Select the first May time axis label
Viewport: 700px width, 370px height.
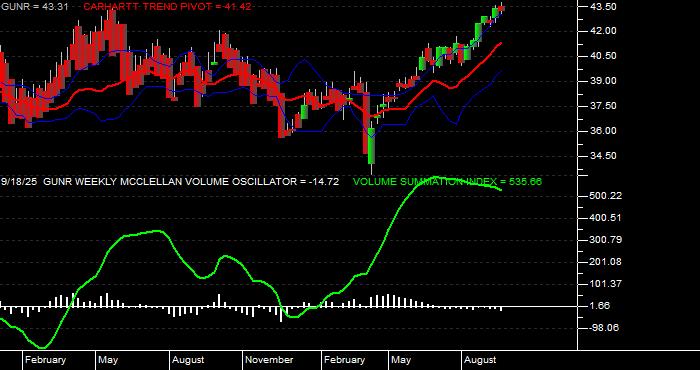point(108,360)
